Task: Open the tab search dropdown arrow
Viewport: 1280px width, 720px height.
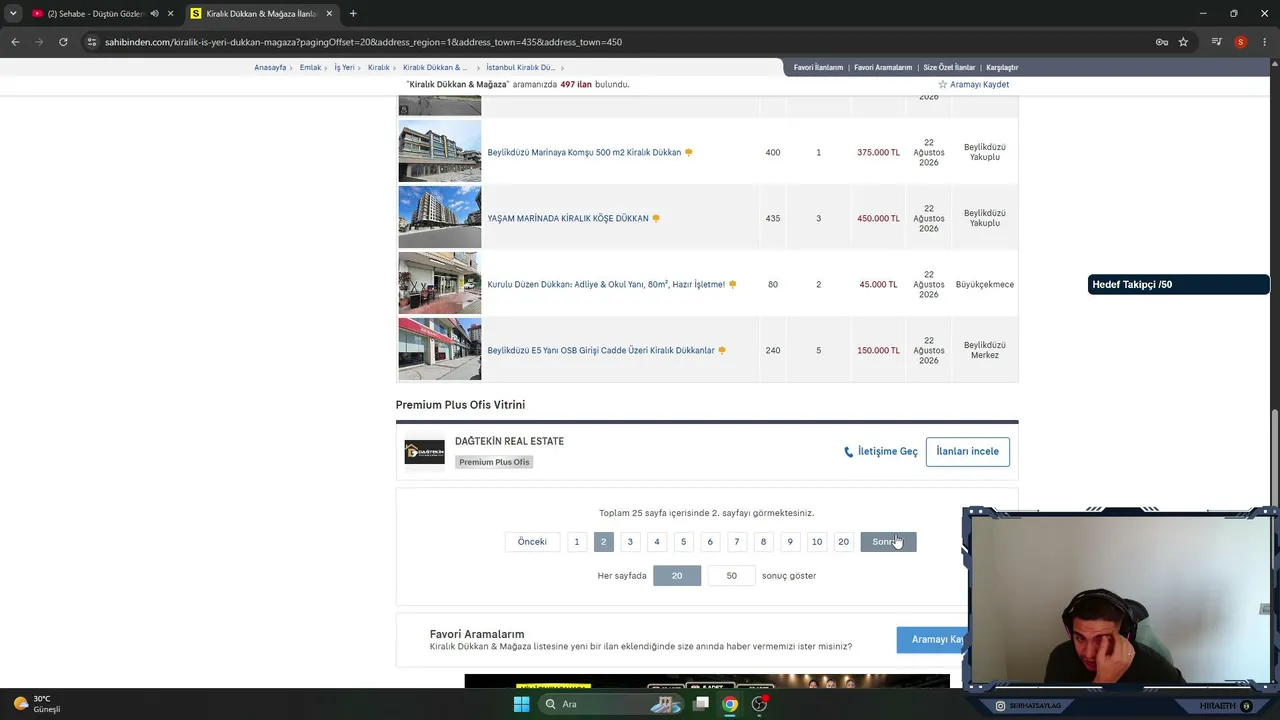Action: pos(13,13)
